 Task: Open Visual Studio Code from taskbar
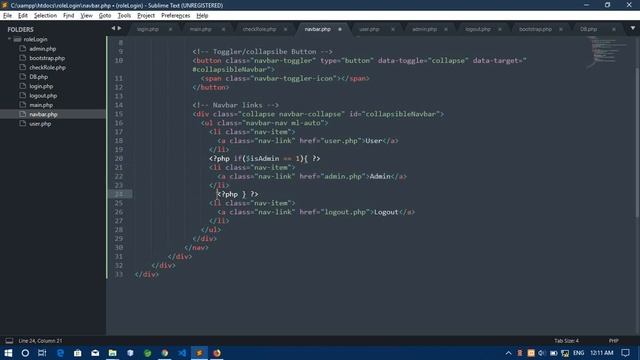point(182,353)
